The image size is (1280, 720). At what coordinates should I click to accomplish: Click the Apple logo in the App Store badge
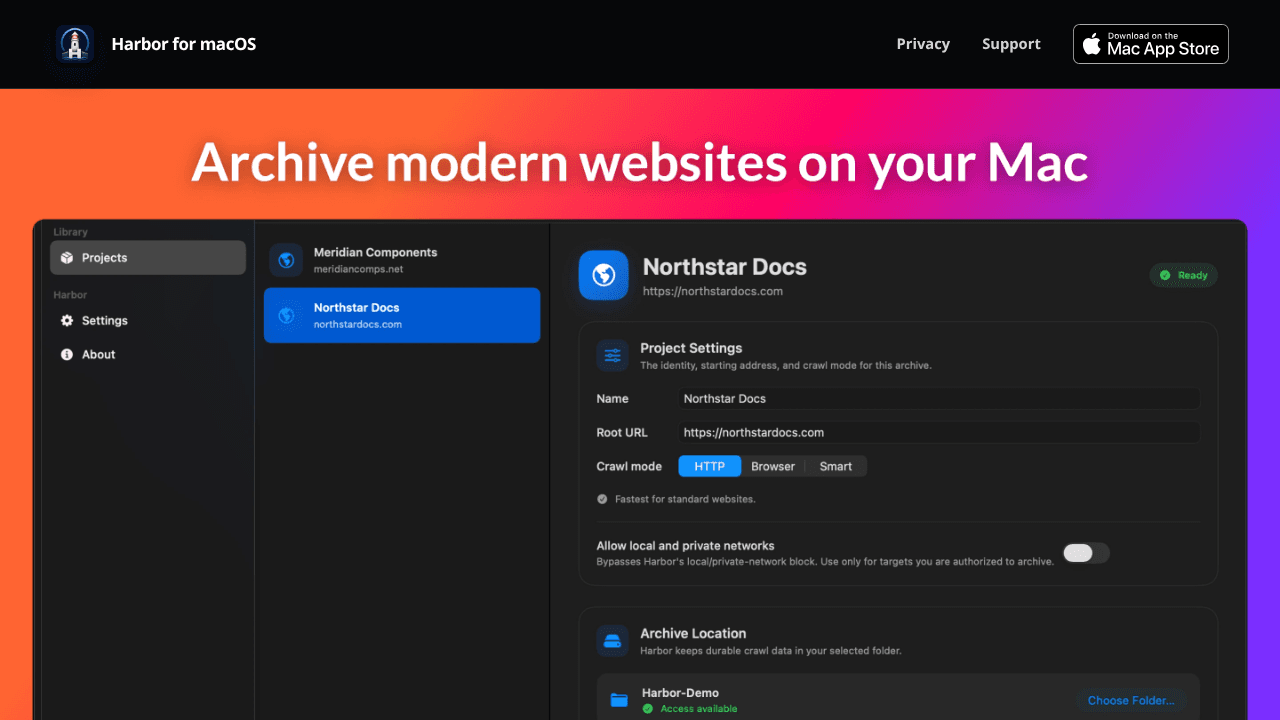tap(1092, 44)
